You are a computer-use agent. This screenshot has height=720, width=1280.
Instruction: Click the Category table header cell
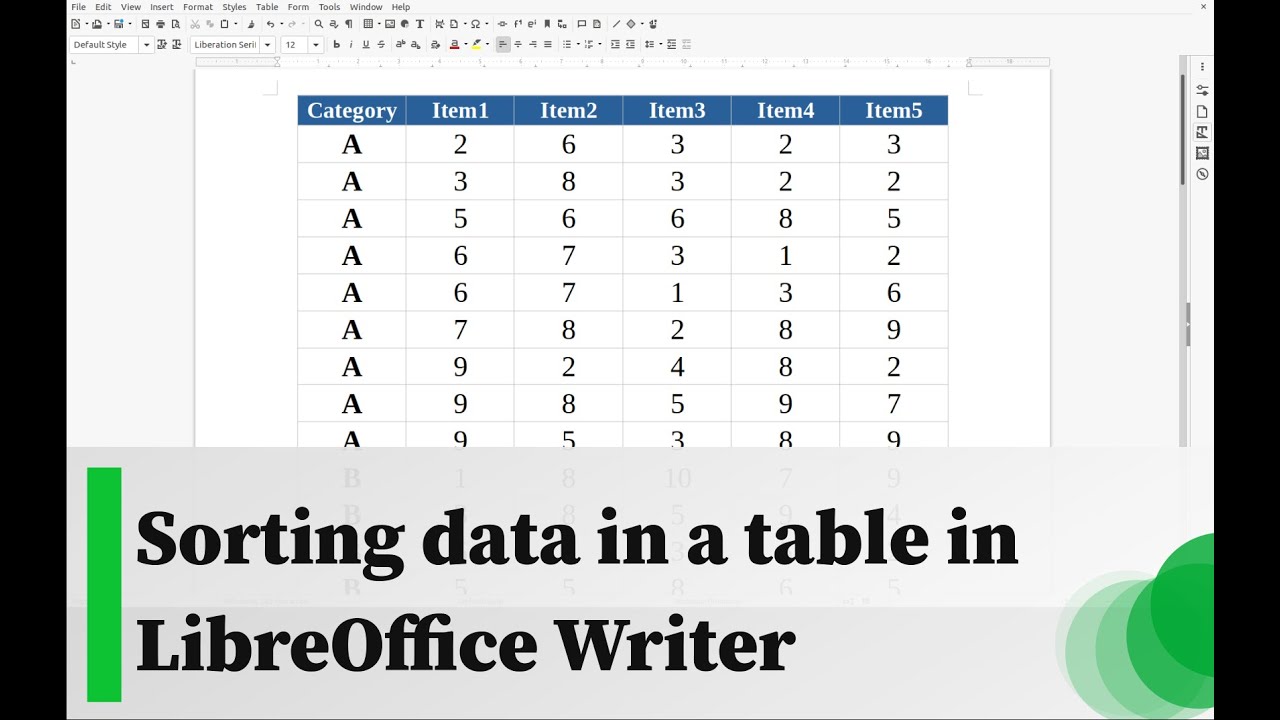(352, 110)
